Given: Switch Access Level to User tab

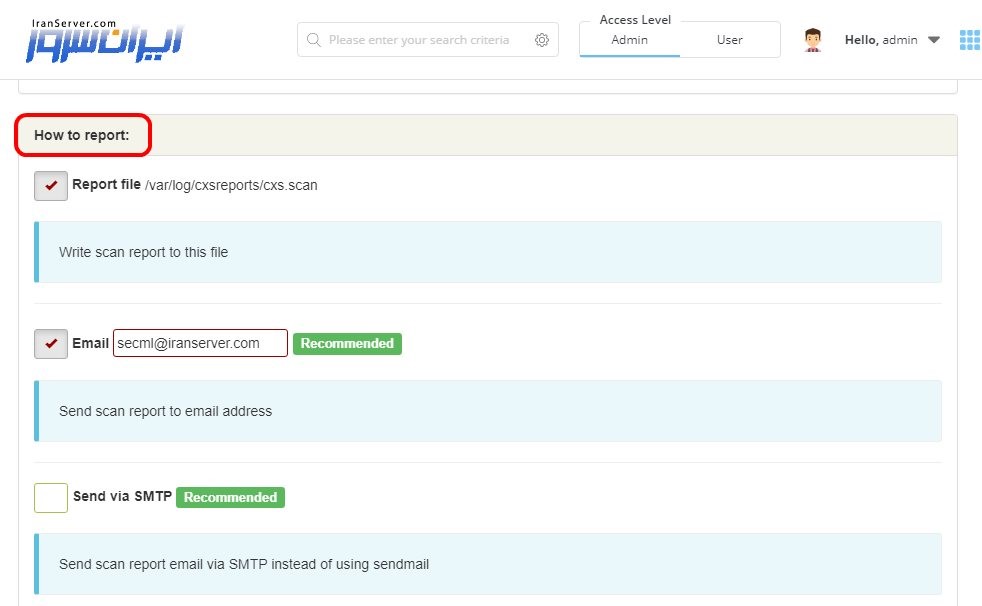Looking at the screenshot, I should (730, 40).
